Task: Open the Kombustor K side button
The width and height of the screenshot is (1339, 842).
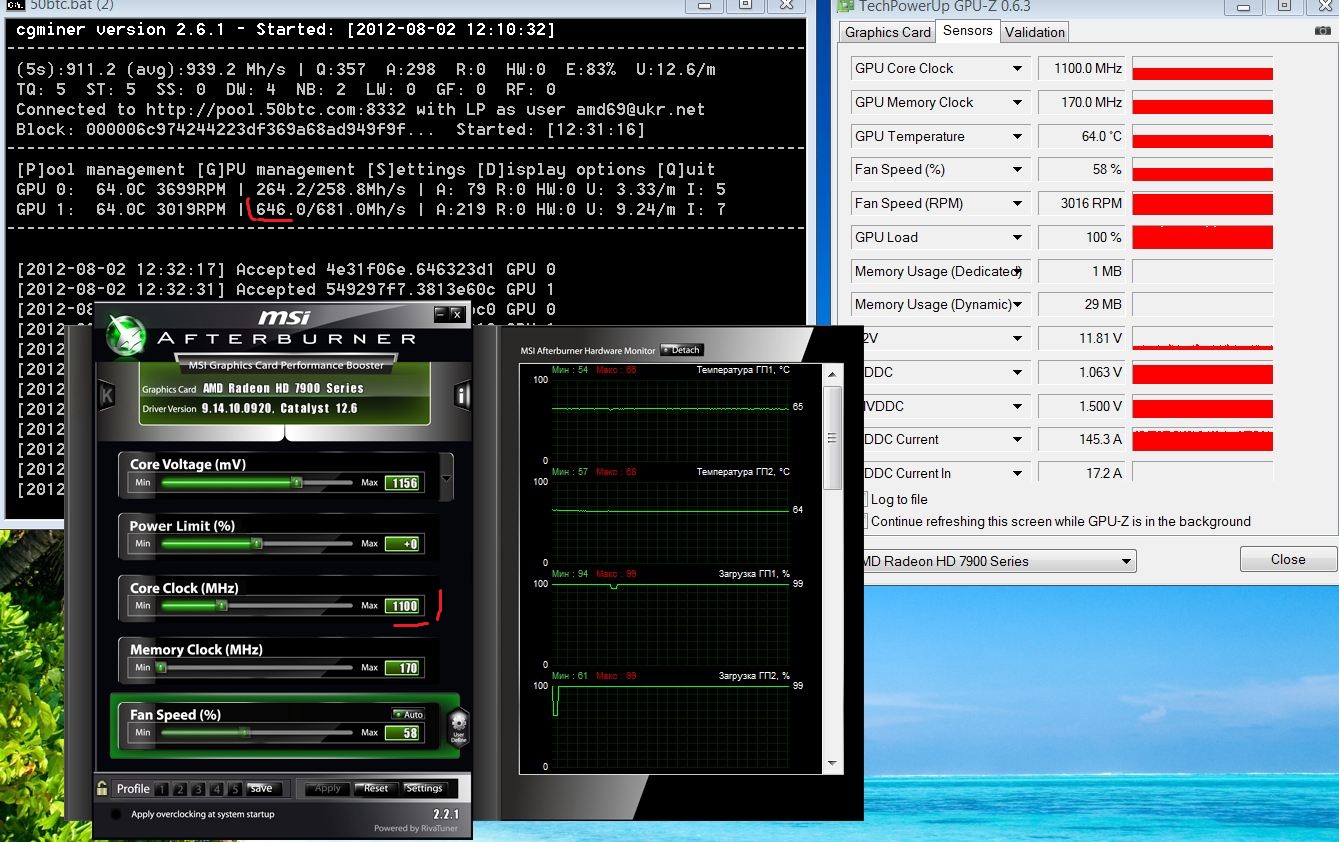Action: click(107, 396)
